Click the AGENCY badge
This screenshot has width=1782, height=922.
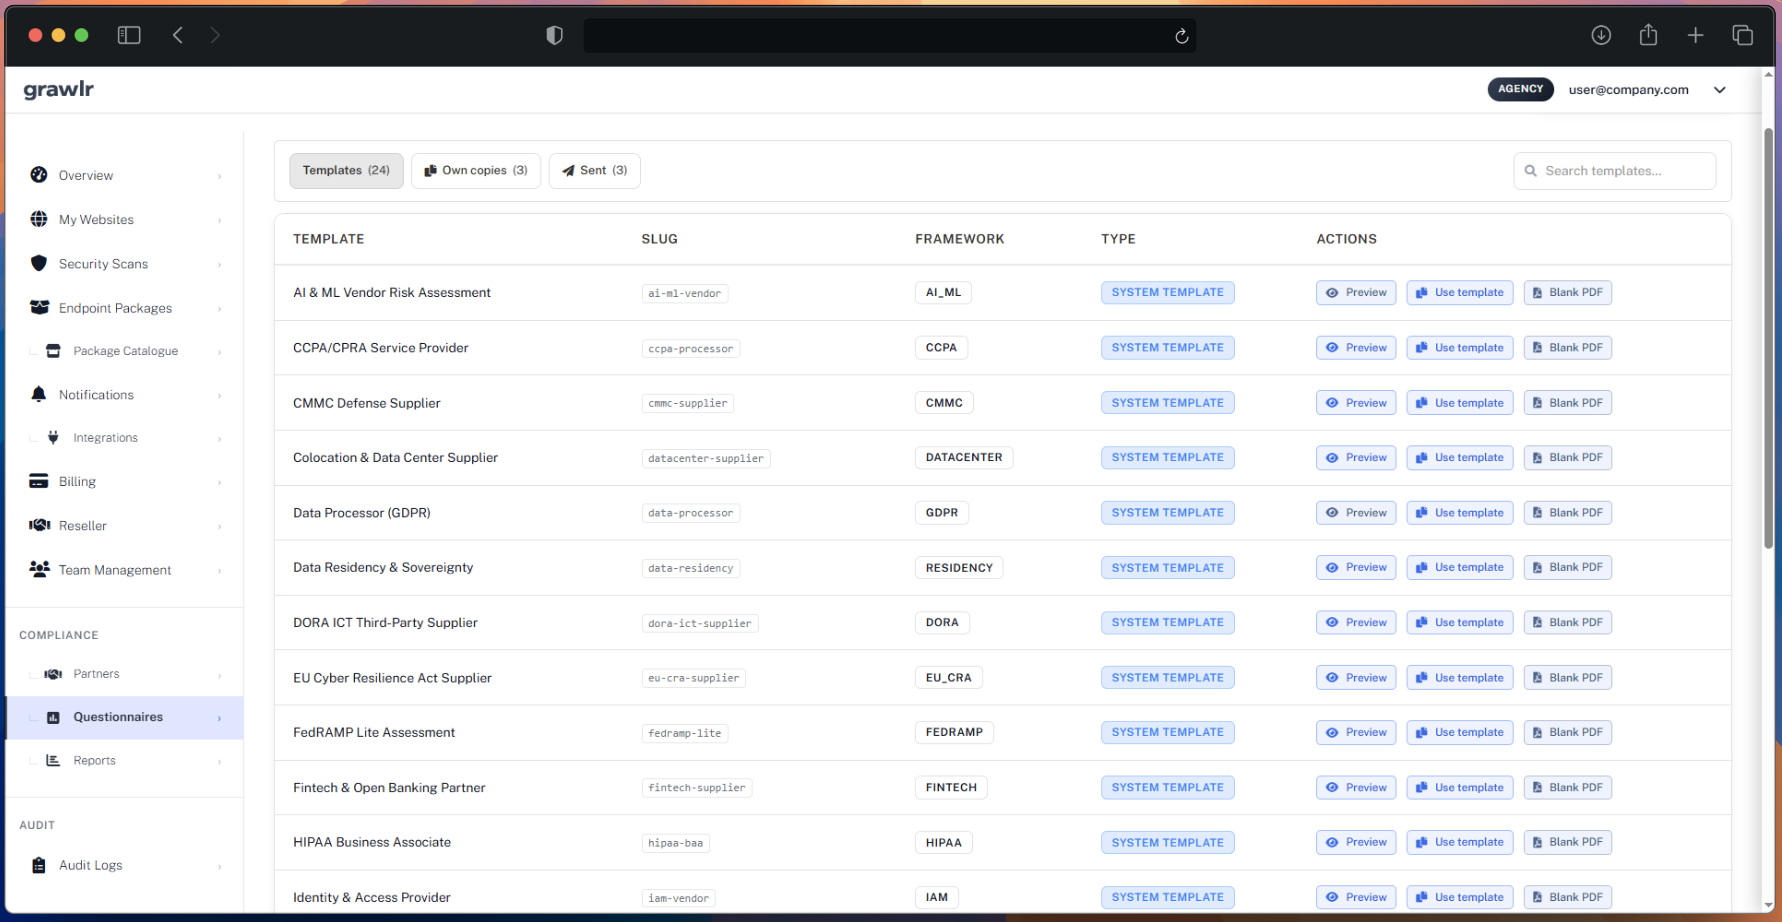[1520, 89]
